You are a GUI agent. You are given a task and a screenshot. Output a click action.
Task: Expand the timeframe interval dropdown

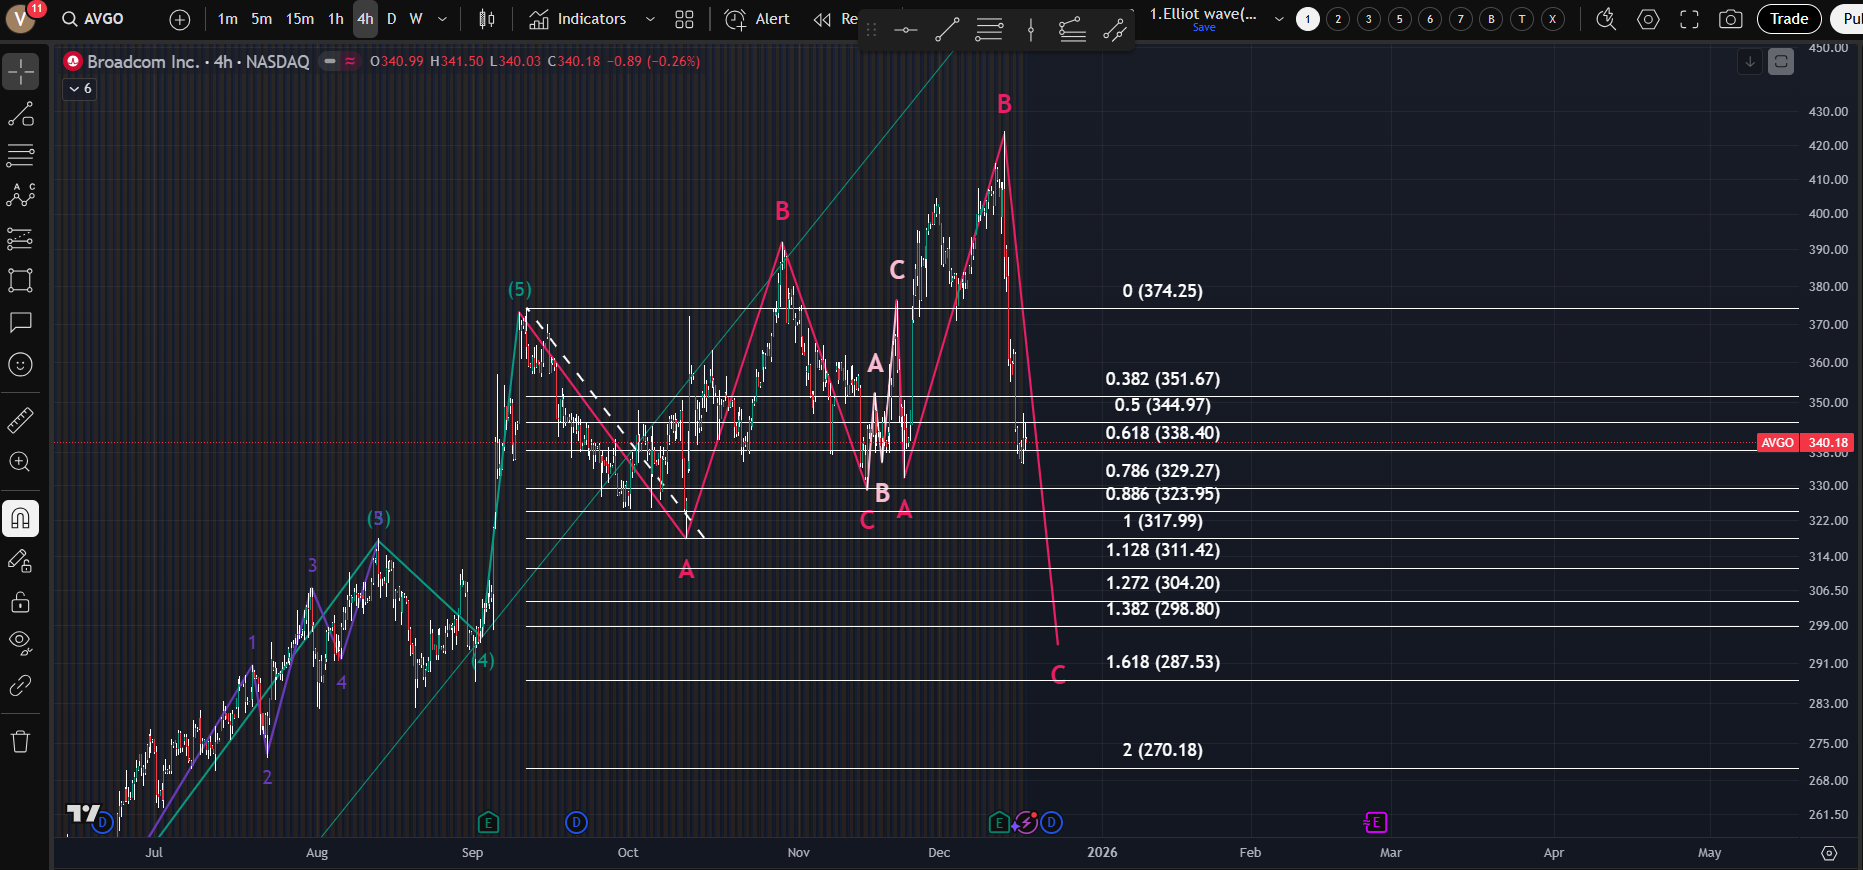click(443, 19)
